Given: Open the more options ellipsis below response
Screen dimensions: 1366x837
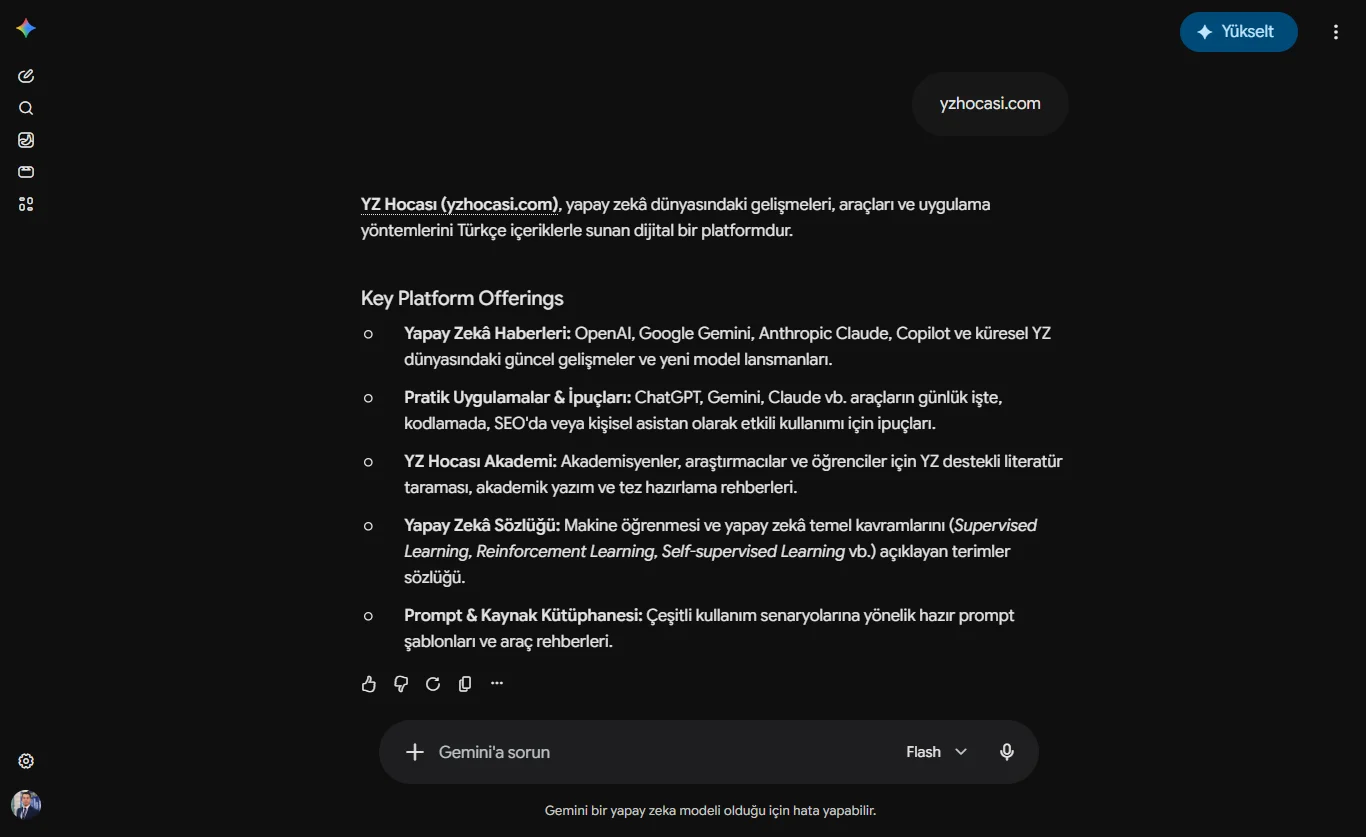Looking at the screenshot, I should coord(497,684).
